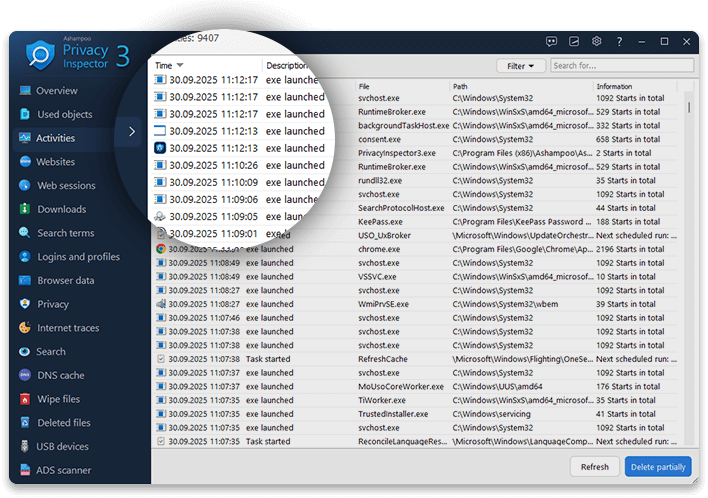Image resolution: width=708 pixels, height=498 pixels.
Task: Open the Downloads section
Action: pyautogui.click(x=61, y=209)
